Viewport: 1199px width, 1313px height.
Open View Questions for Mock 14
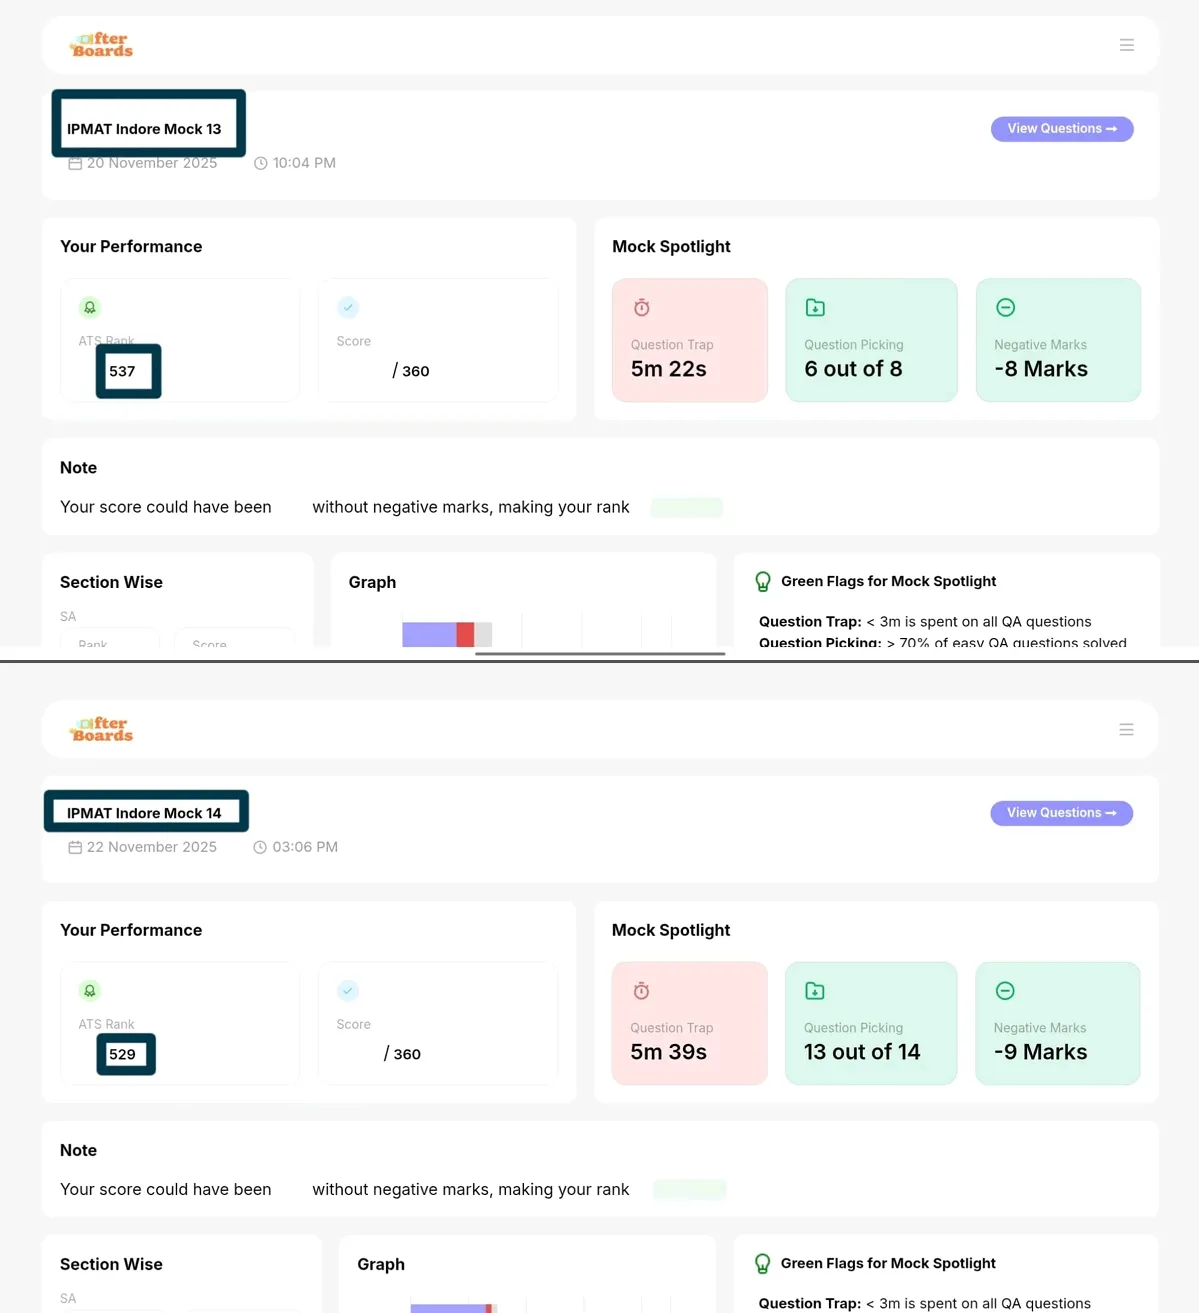pos(1062,813)
